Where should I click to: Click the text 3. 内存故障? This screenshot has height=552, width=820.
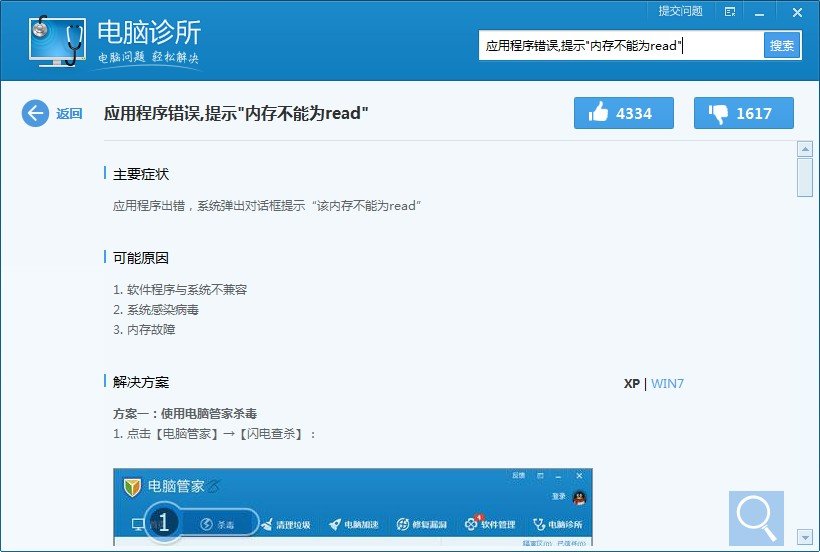[x=144, y=329]
